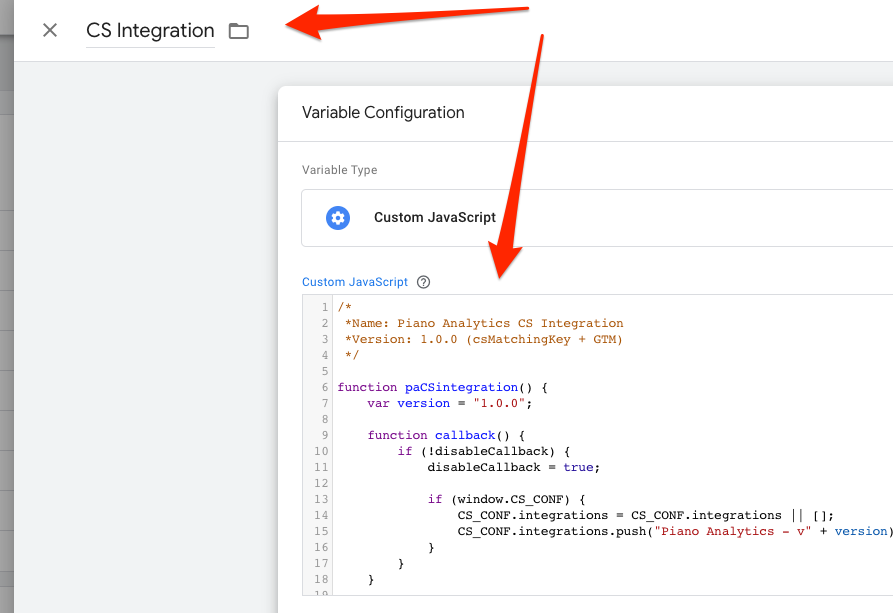Close the CS Integration variable editor
This screenshot has width=893, height=613.
tap(50, 30)
